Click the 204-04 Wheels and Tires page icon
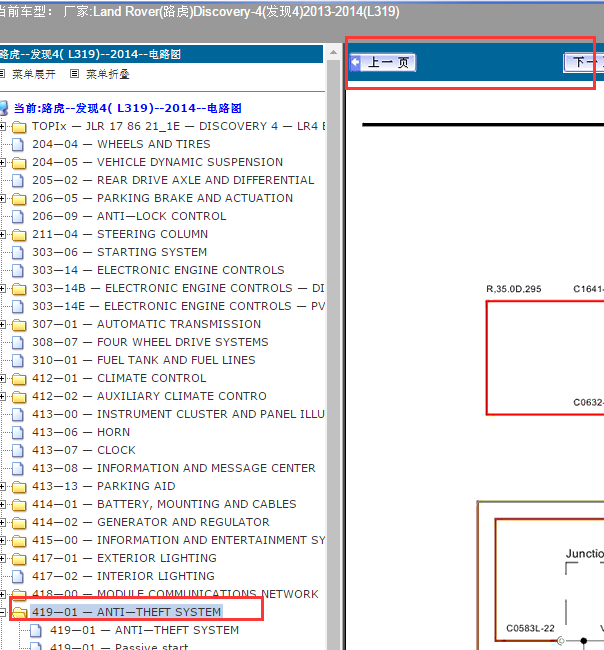 [18, 144]
